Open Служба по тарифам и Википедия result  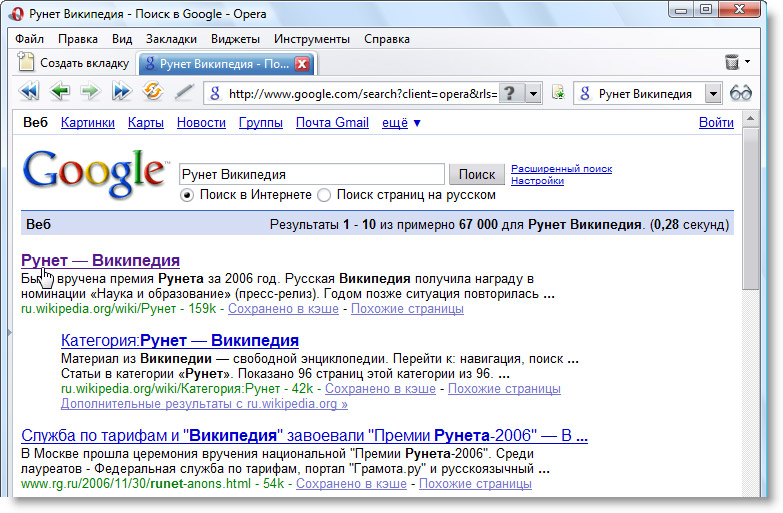(304, 435)
